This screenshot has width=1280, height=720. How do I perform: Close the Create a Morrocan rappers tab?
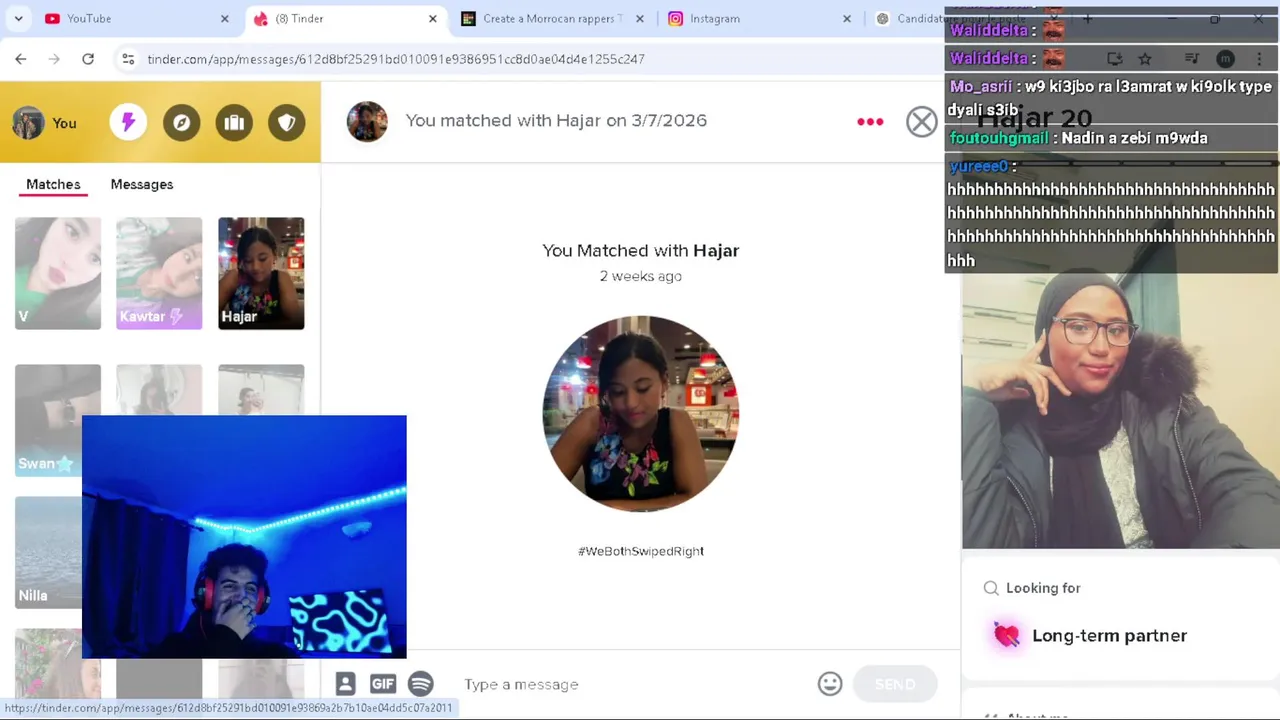640,18
